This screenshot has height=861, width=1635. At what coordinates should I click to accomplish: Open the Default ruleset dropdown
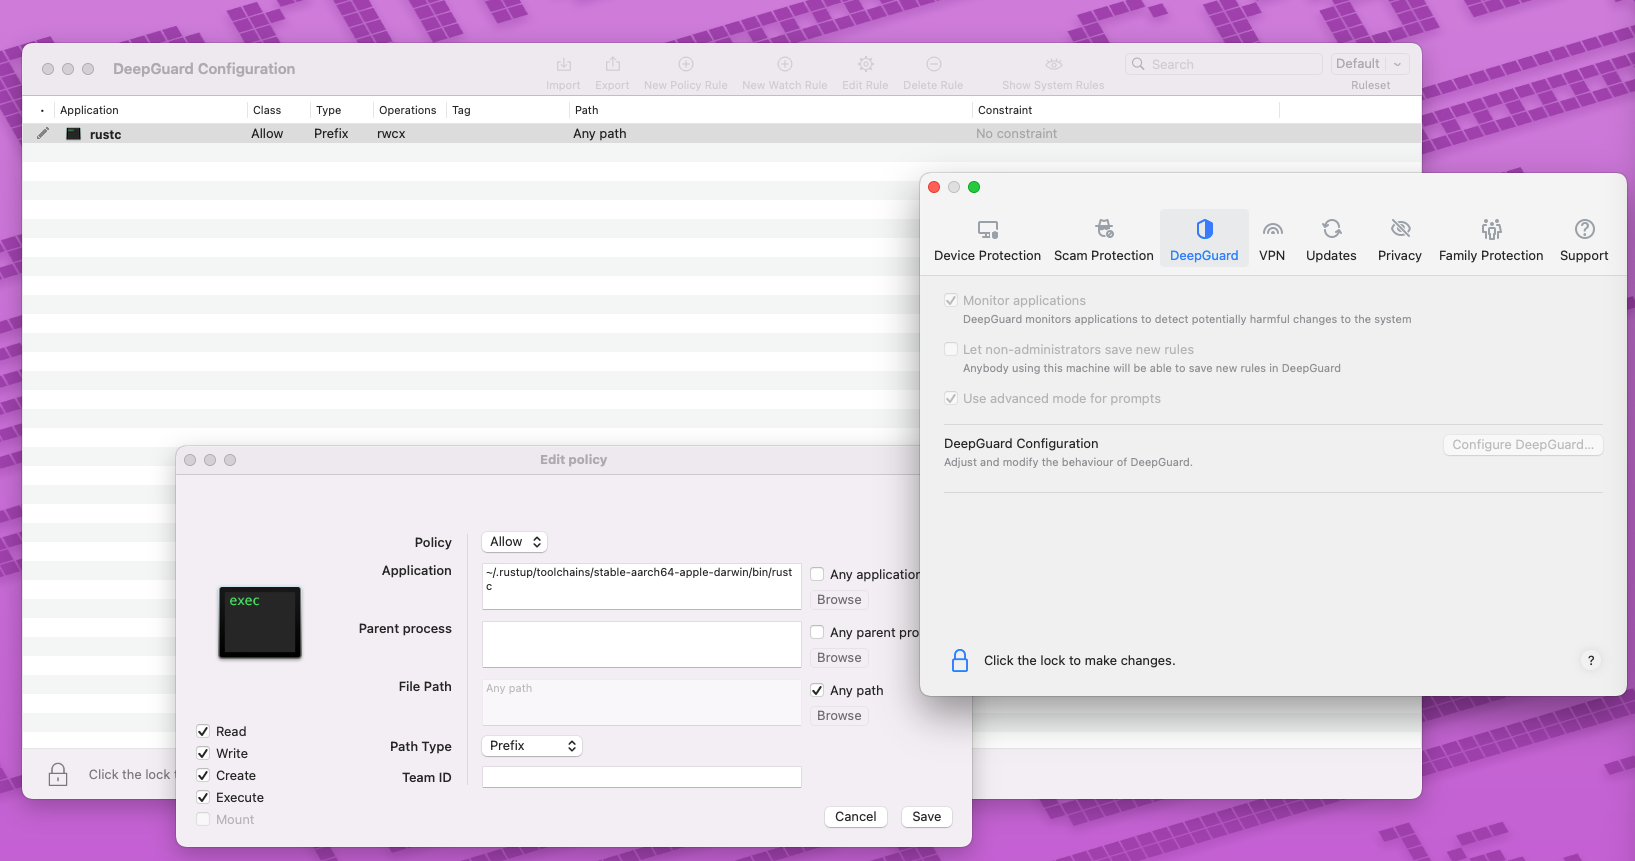pyautogui.click(x=1370, y=64)
